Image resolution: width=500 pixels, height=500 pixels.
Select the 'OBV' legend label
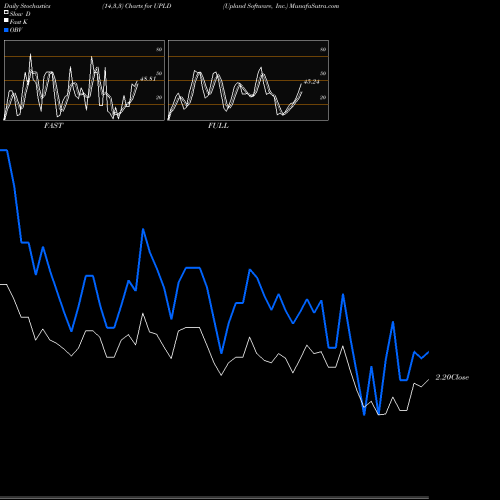tap(16, 30)
